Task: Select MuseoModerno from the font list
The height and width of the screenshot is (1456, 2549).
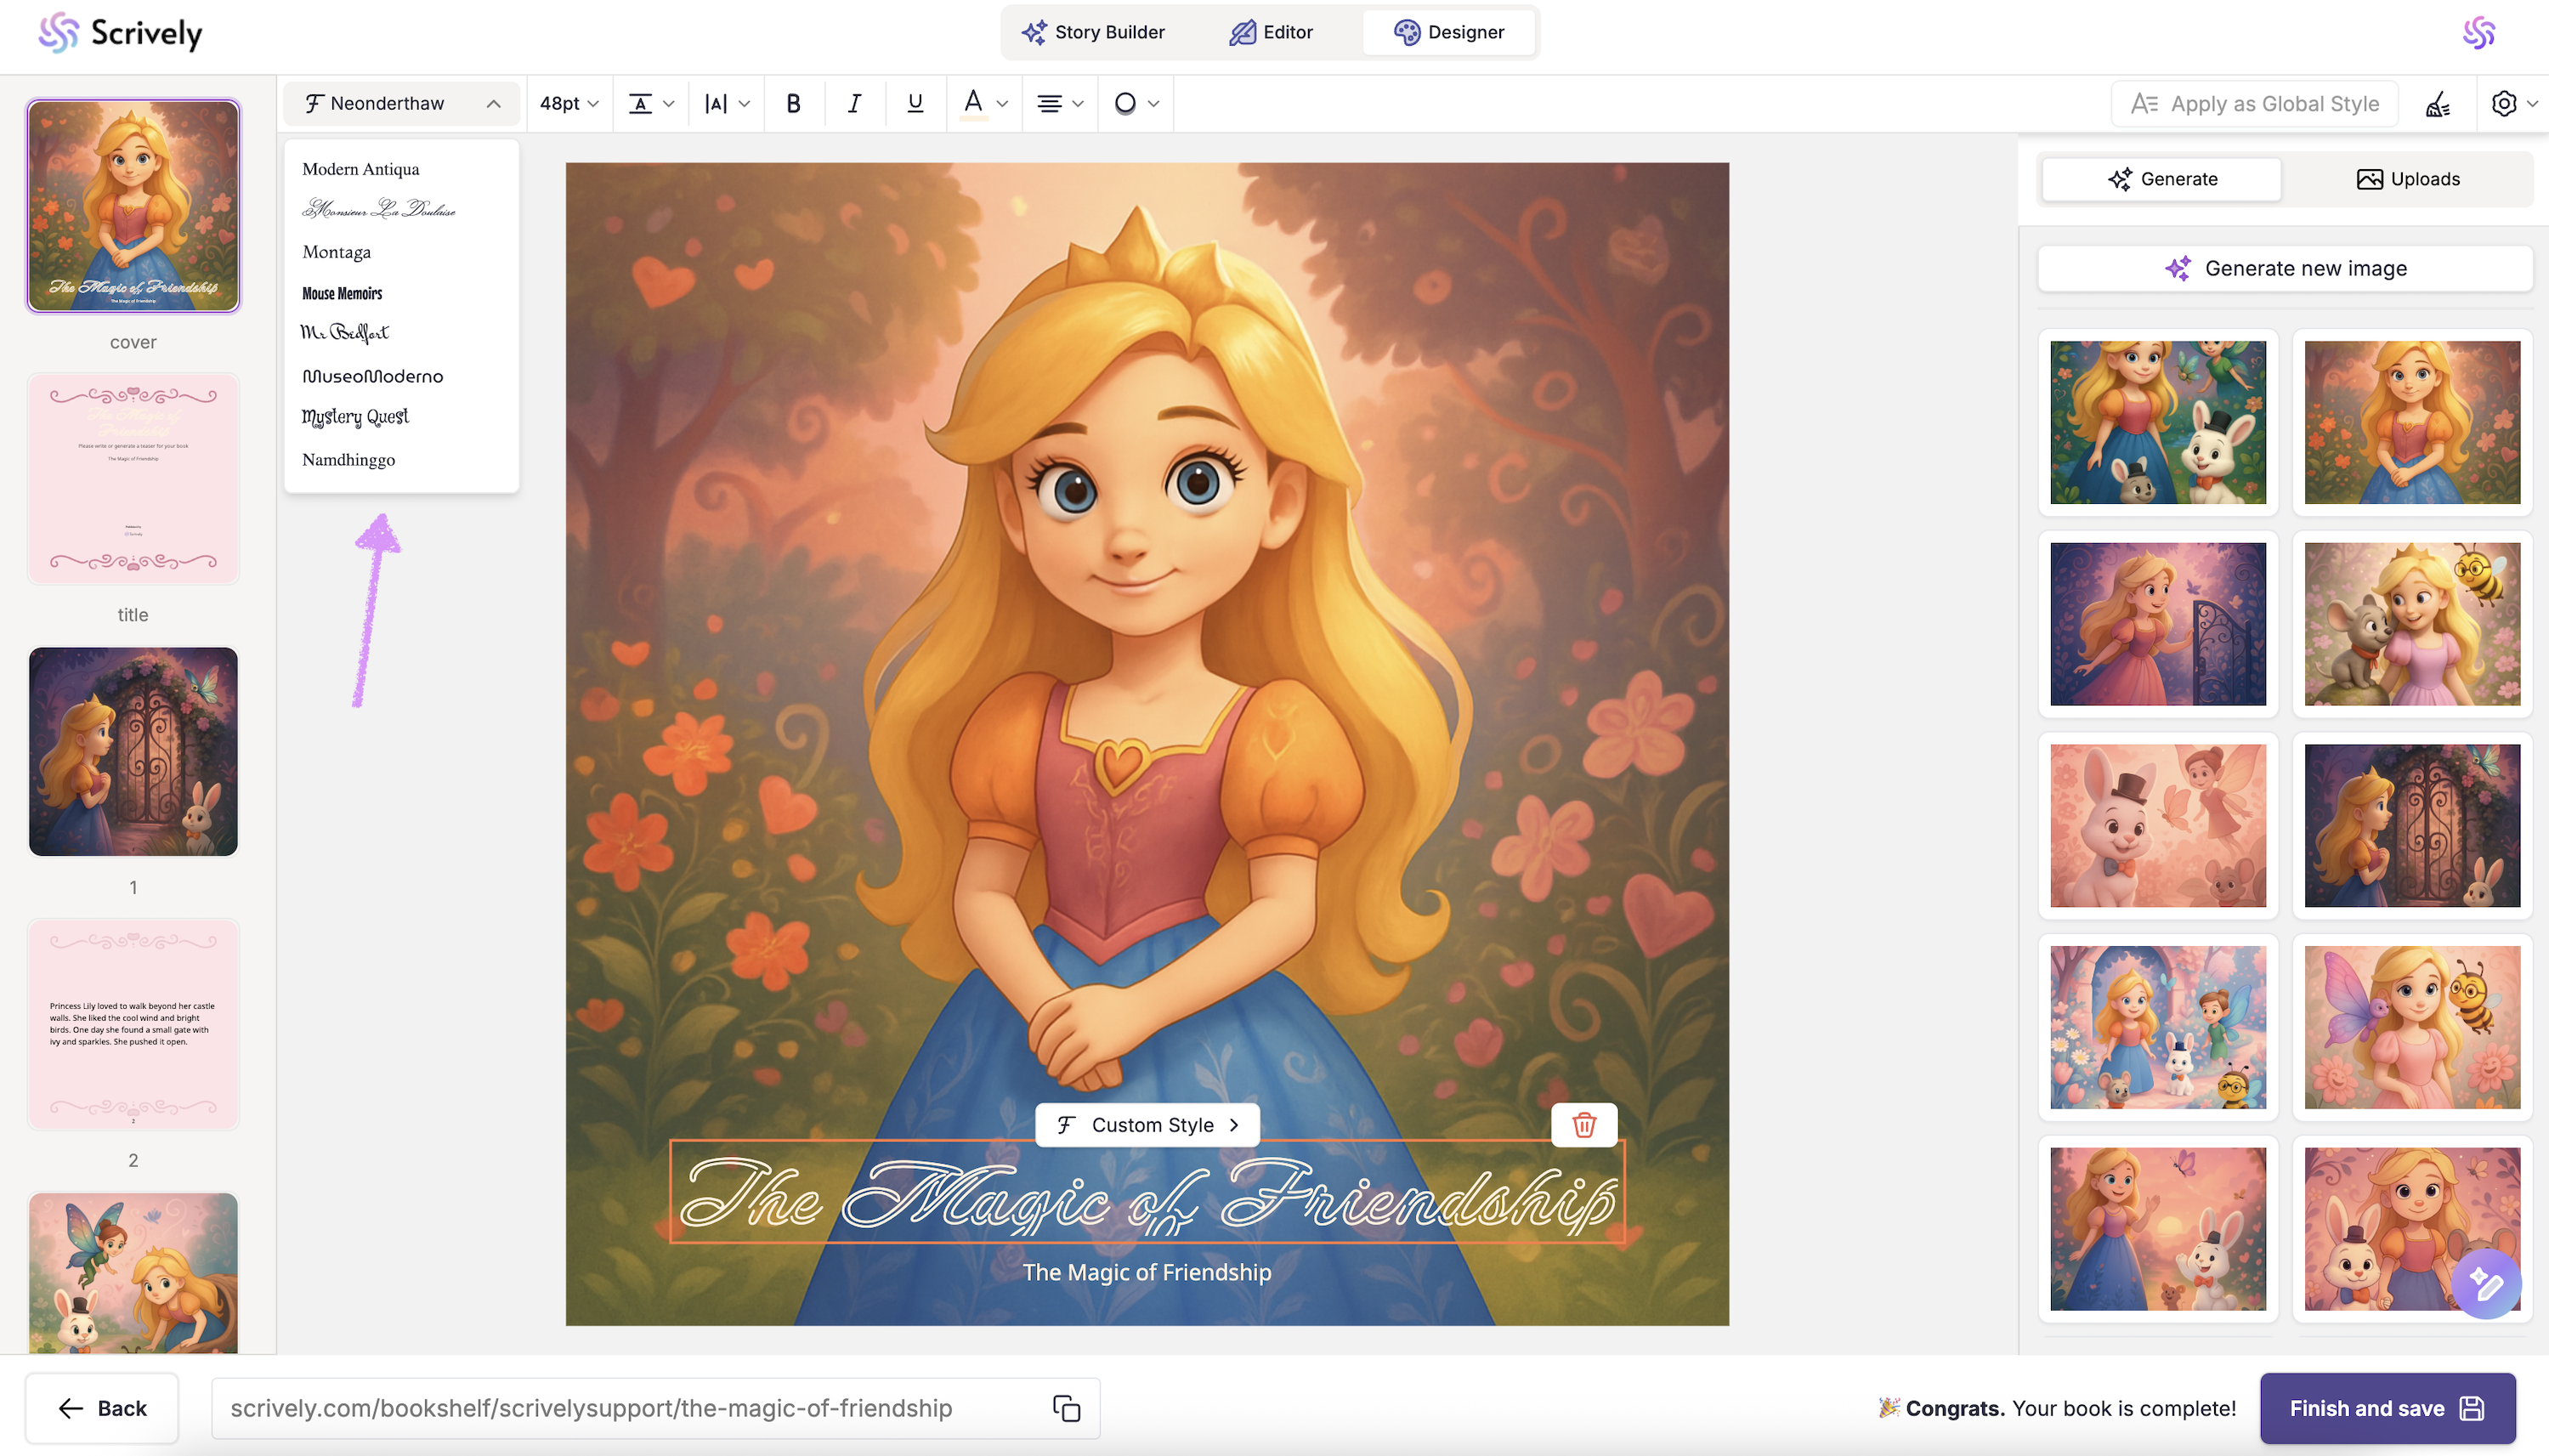Action: 372,376
